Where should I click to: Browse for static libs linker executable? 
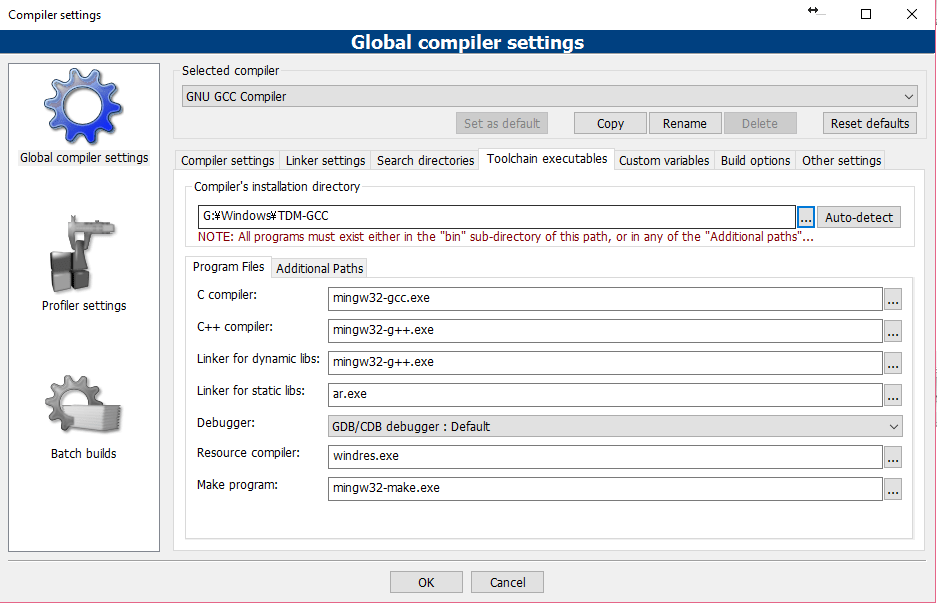[x=893, y=395]
